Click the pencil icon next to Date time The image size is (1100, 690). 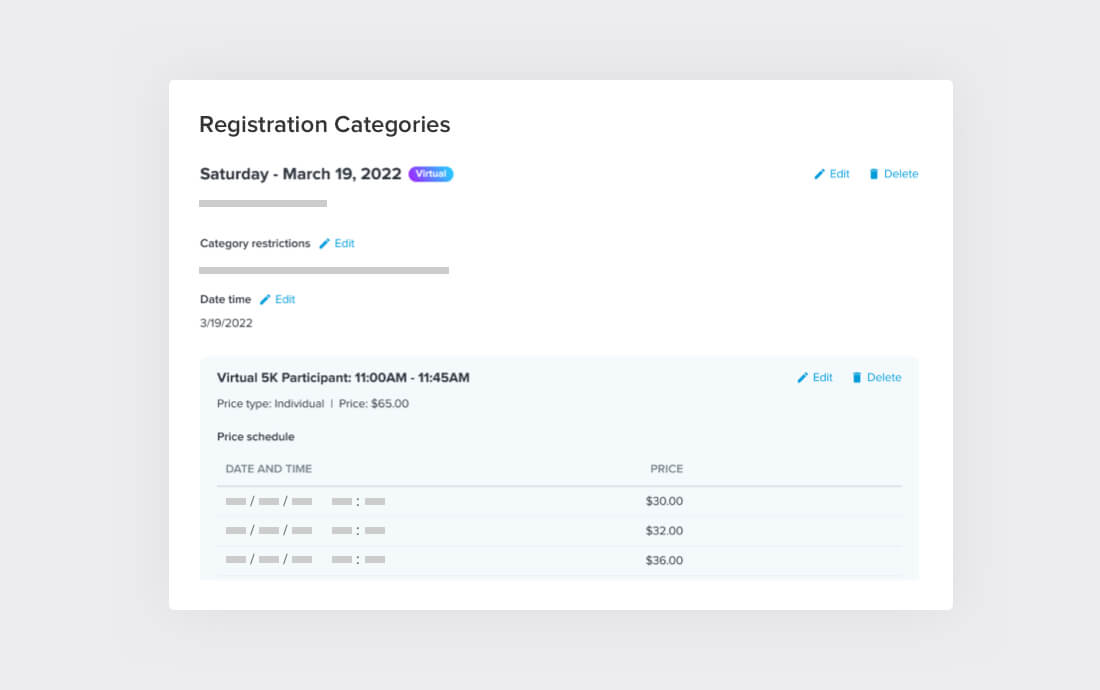[265, 300]
